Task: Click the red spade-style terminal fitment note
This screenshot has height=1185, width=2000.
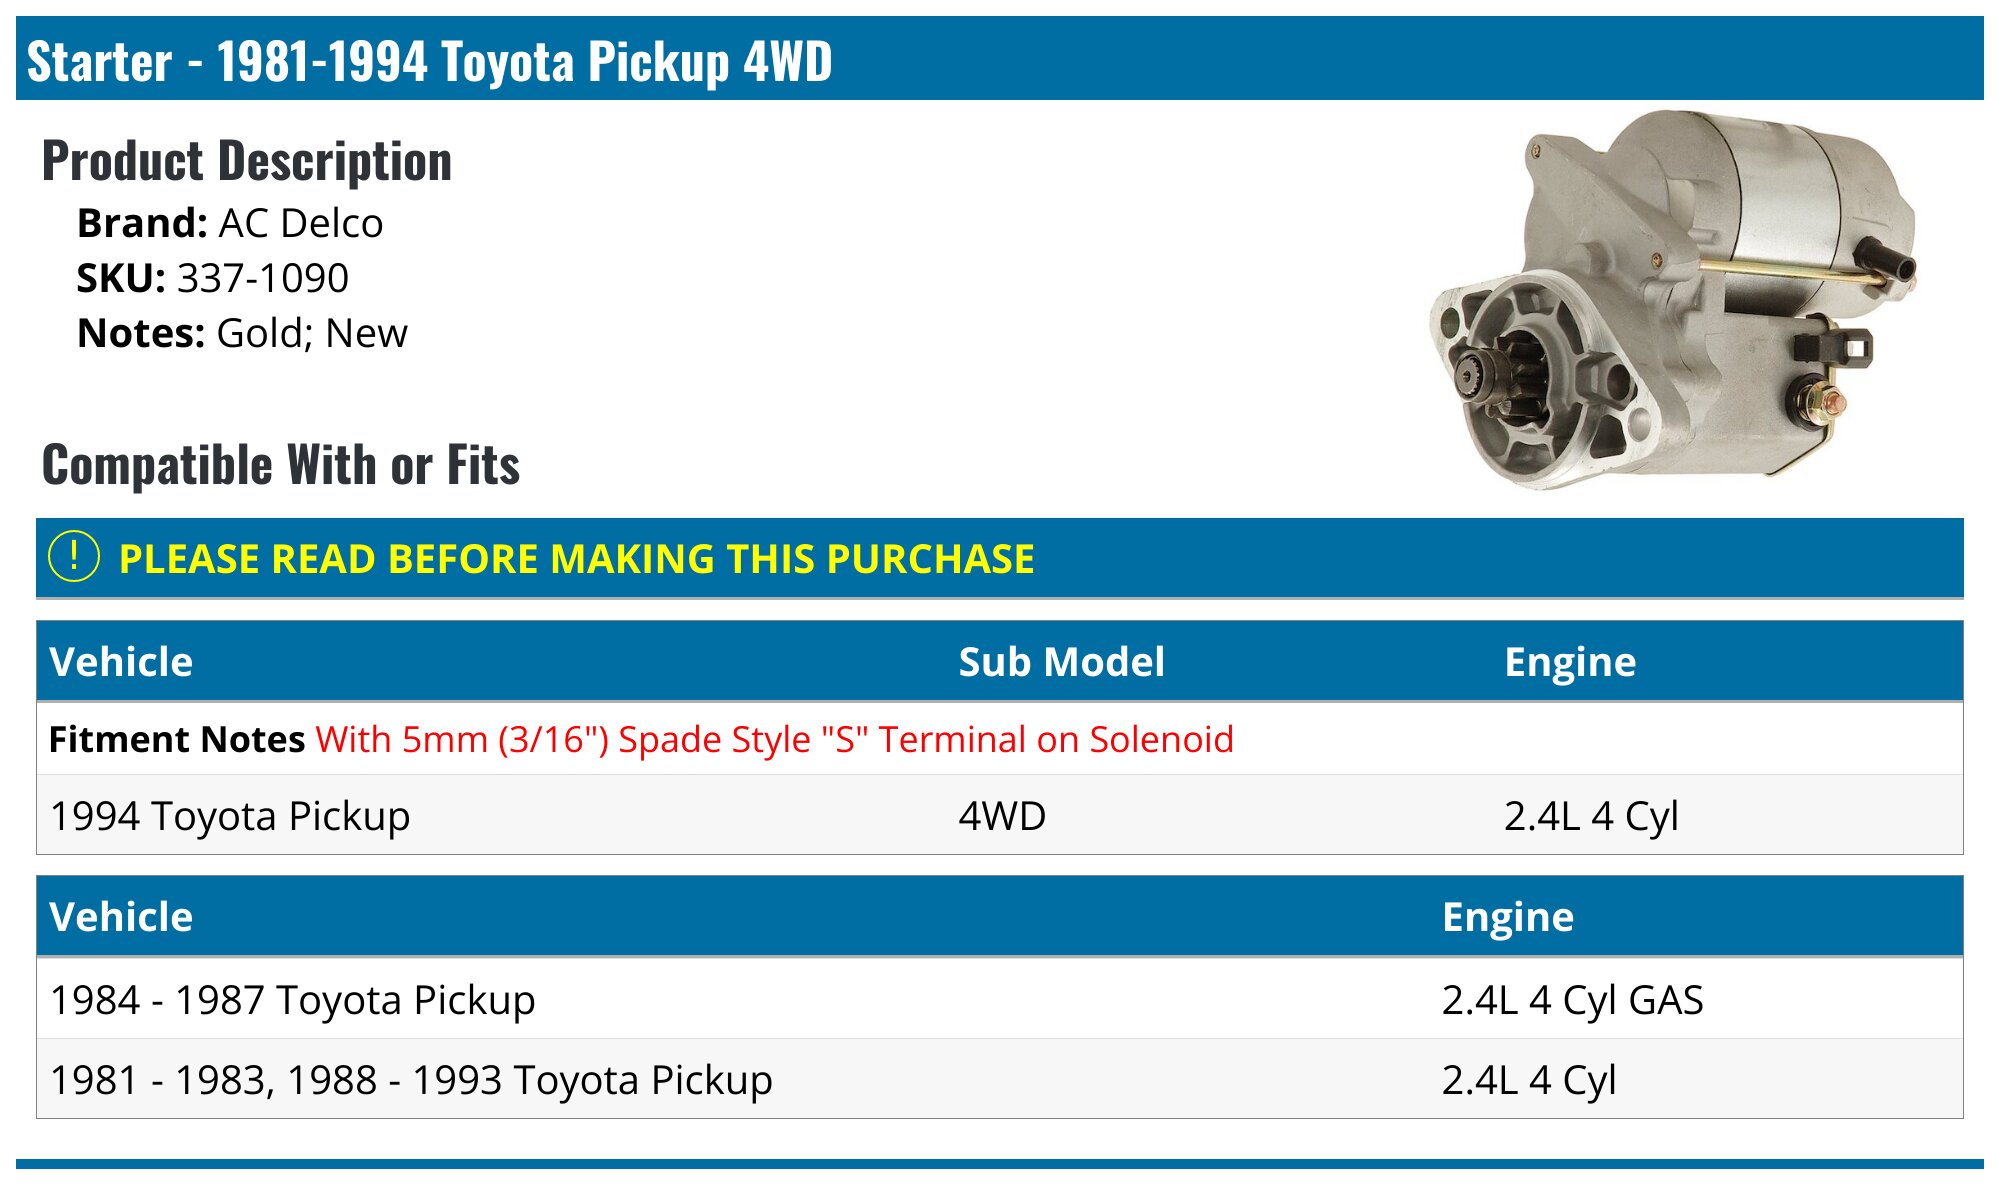Action: pos(774,739)
